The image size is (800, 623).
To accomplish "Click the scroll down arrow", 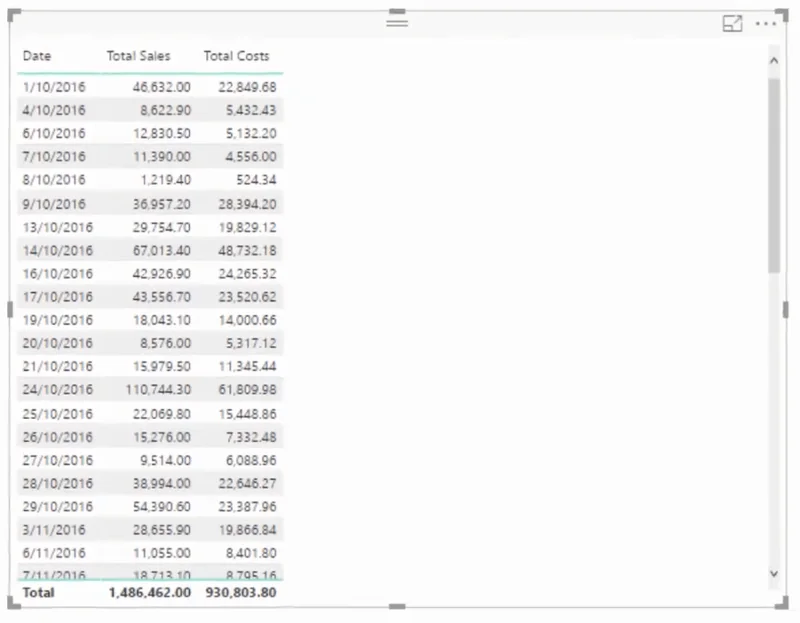I will (x=774, y=574).
